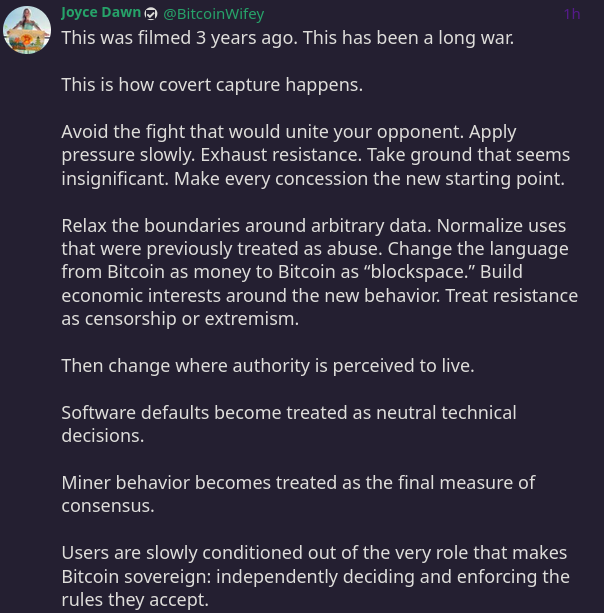Open Joyce Dawn's profile avatar picture
The image size is (604, 613).
click(27, 30)
